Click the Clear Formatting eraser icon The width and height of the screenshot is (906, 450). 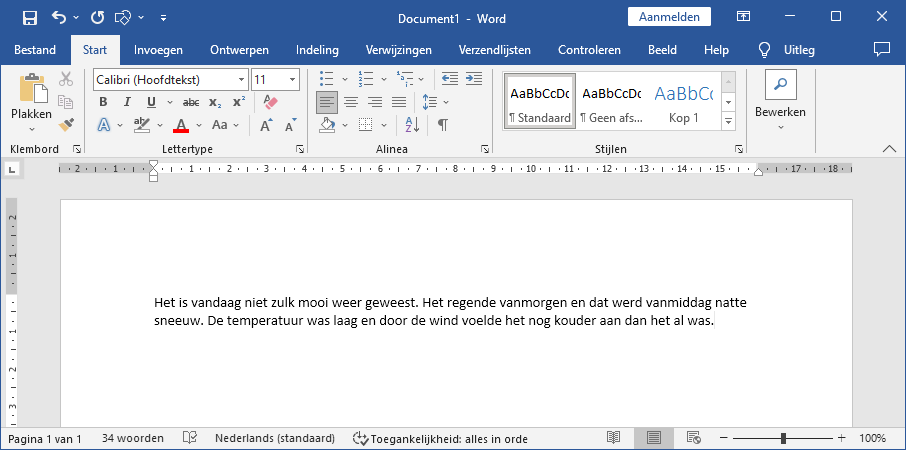(x=269, y=102)
